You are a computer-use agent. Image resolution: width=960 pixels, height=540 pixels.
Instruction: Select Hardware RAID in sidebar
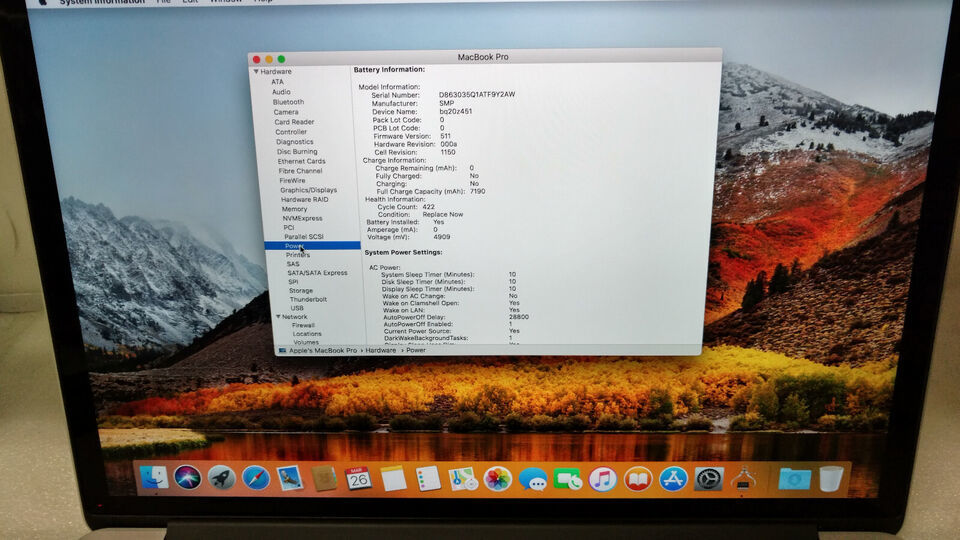click(x=304, y=199)
